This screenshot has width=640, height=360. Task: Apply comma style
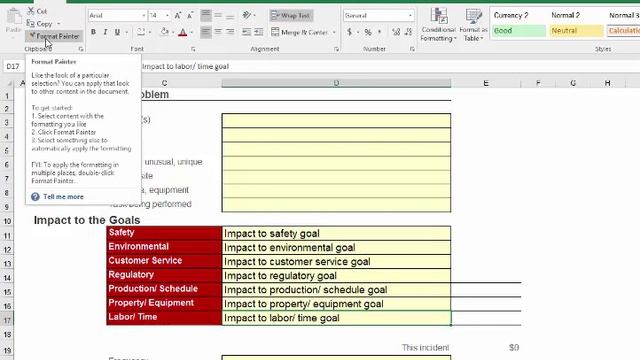click(x=380, y=32)
